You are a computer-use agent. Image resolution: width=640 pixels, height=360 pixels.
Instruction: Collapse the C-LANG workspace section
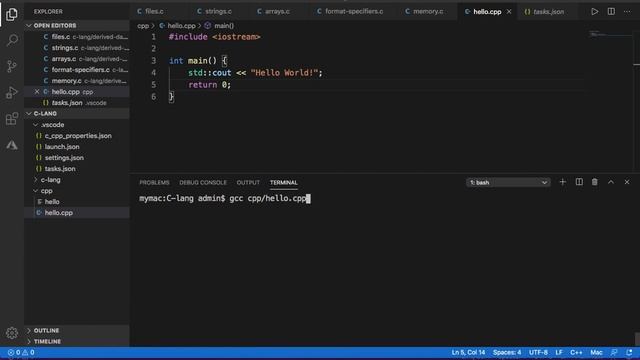77,113
